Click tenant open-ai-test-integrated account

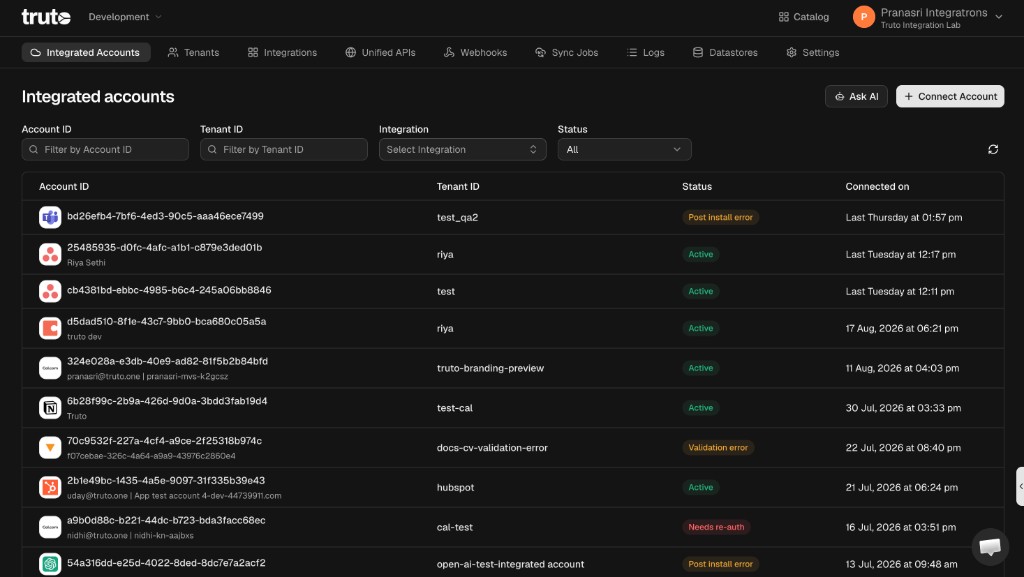pyautogui.click(x=511, y=564)
